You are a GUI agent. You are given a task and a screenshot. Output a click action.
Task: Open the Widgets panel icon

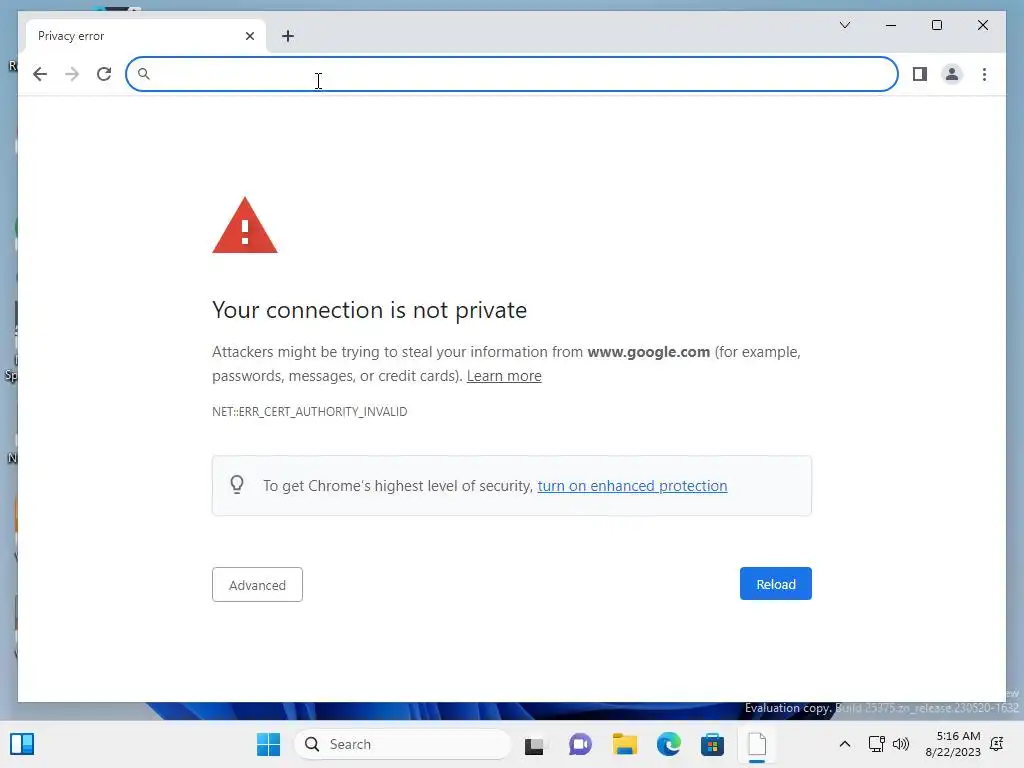coord(22,744)
